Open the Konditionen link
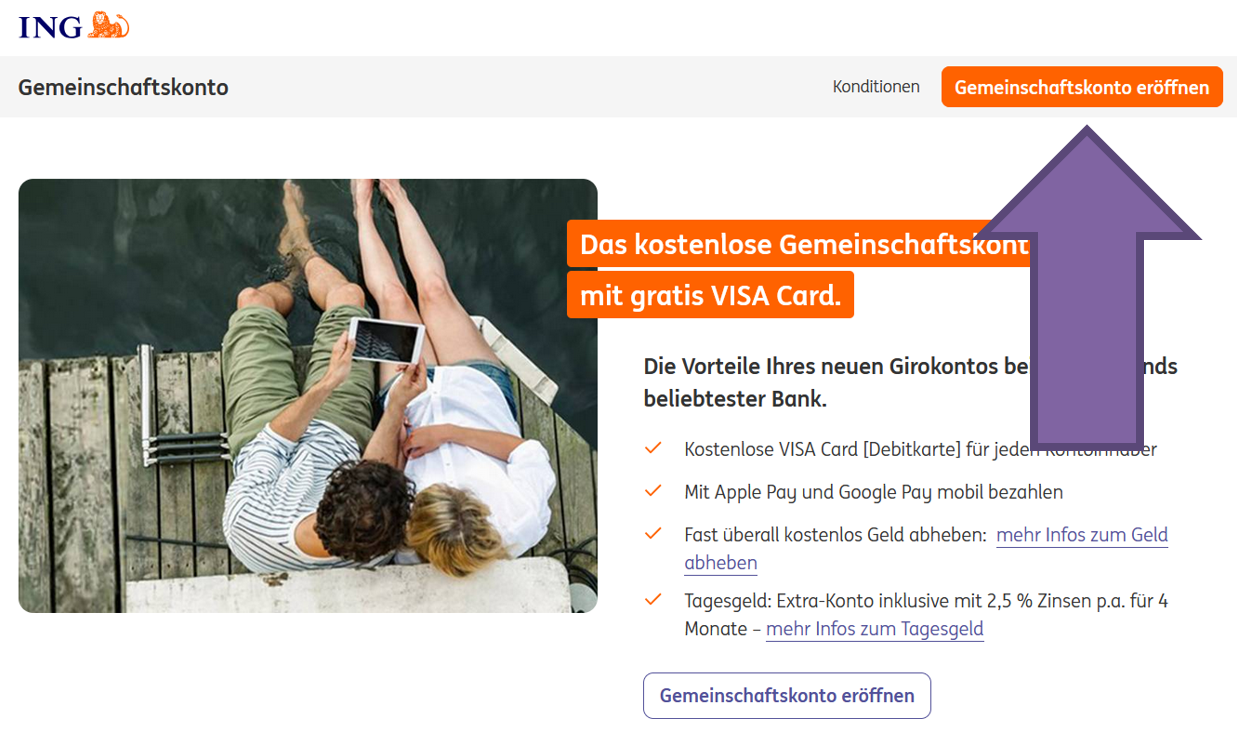This screenshot has height=742, width=1237. click(876, 87)
